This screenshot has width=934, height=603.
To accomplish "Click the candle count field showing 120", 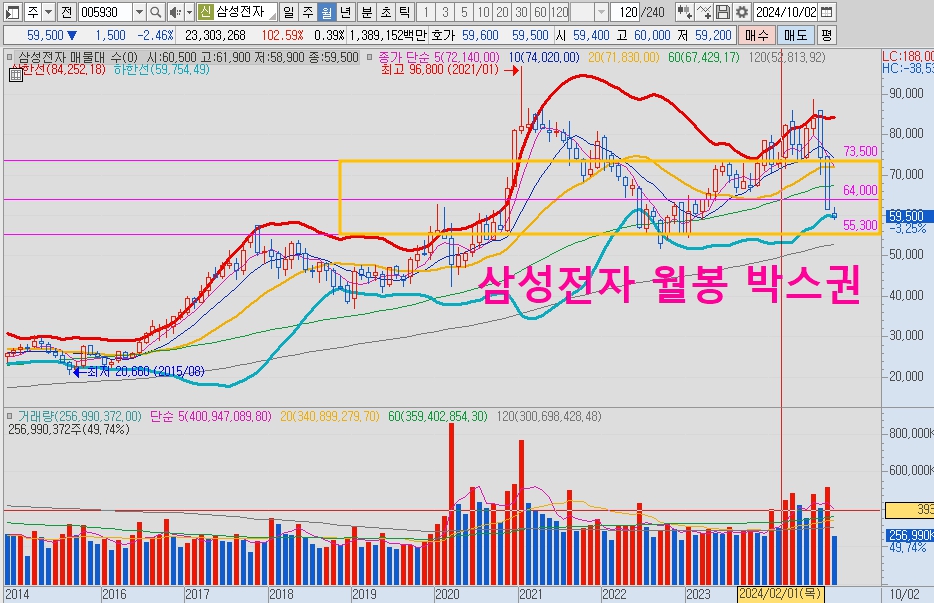I will pos(627,12).
